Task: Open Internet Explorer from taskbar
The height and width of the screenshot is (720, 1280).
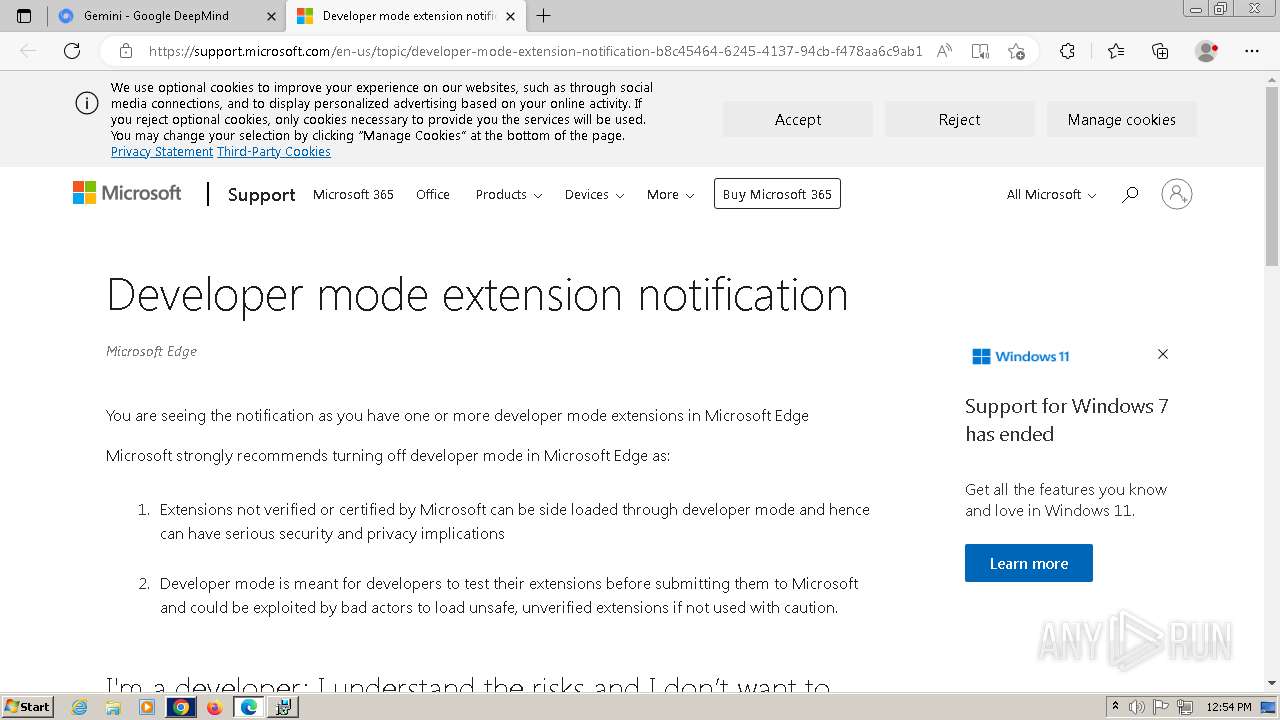Action: point(80,707)
